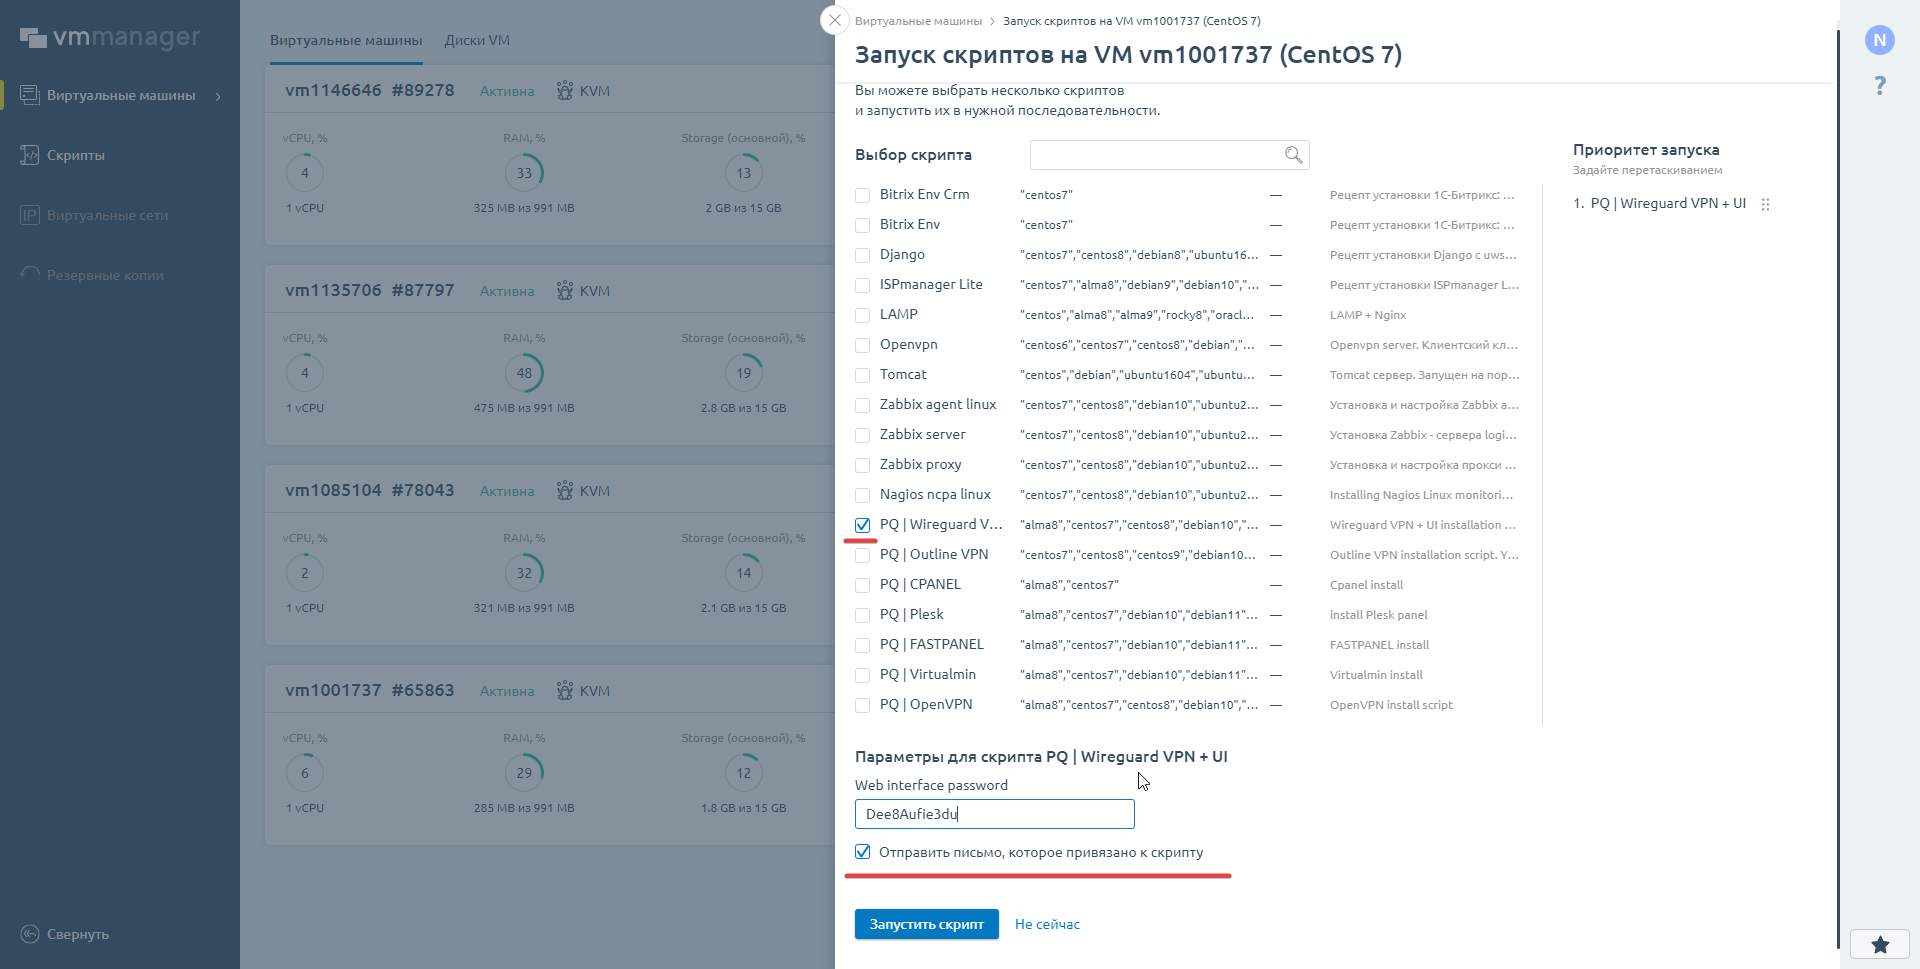The width and height of the screenshot is (1920, 969).
Task: Check the Nagios ncpa linux checkbox
Action: [x=862, y=495]
